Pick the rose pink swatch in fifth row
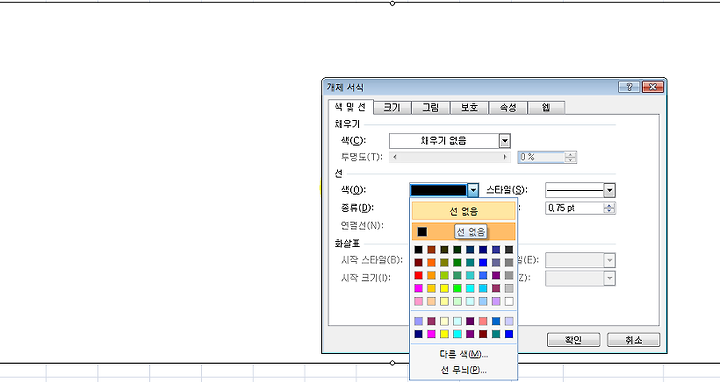This screenshot has width=720, height=382. point(418,301)
